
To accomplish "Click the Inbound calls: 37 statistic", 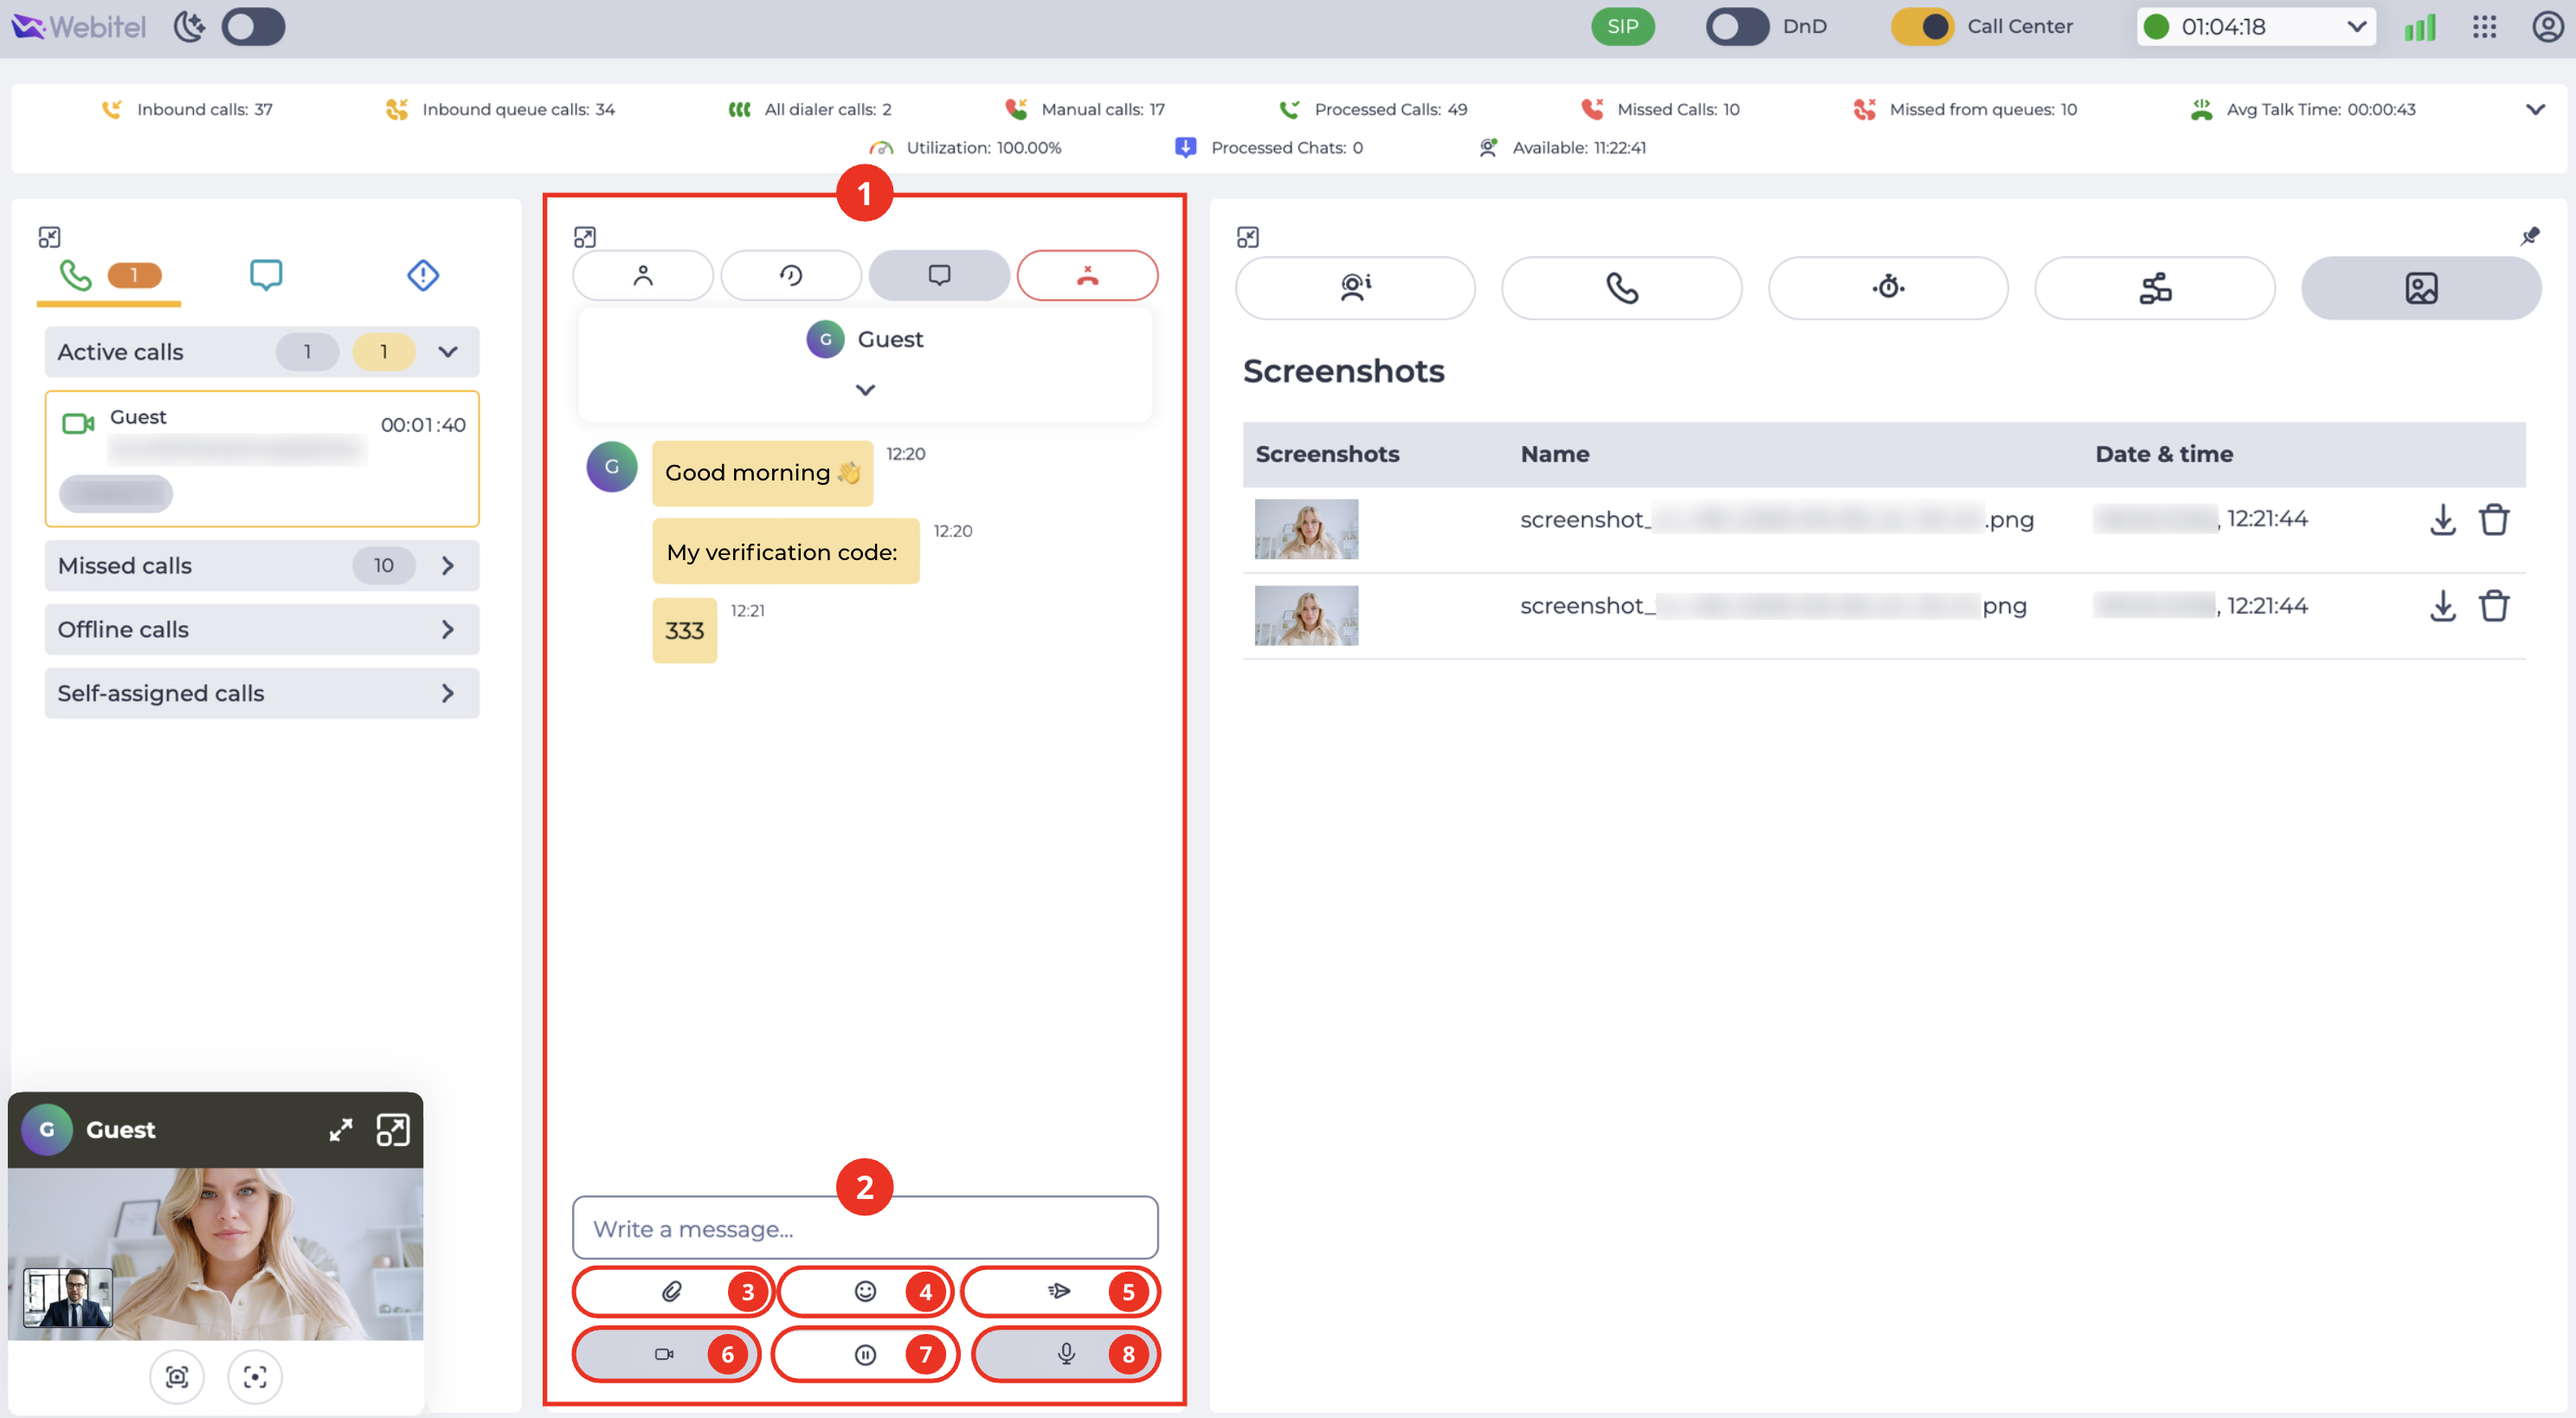I will 187,109.
